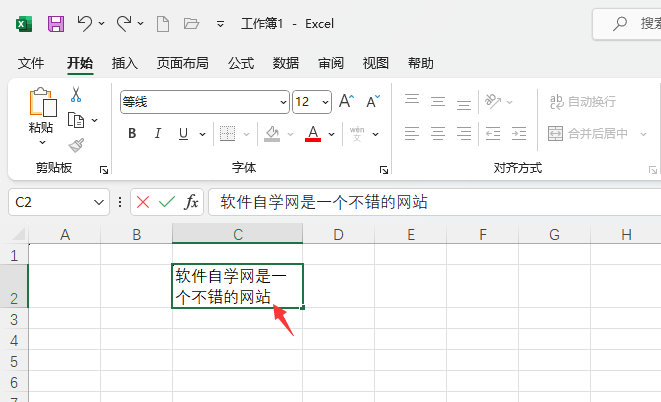
Task: Redo the last undone action
Action: tap(124, 24)
